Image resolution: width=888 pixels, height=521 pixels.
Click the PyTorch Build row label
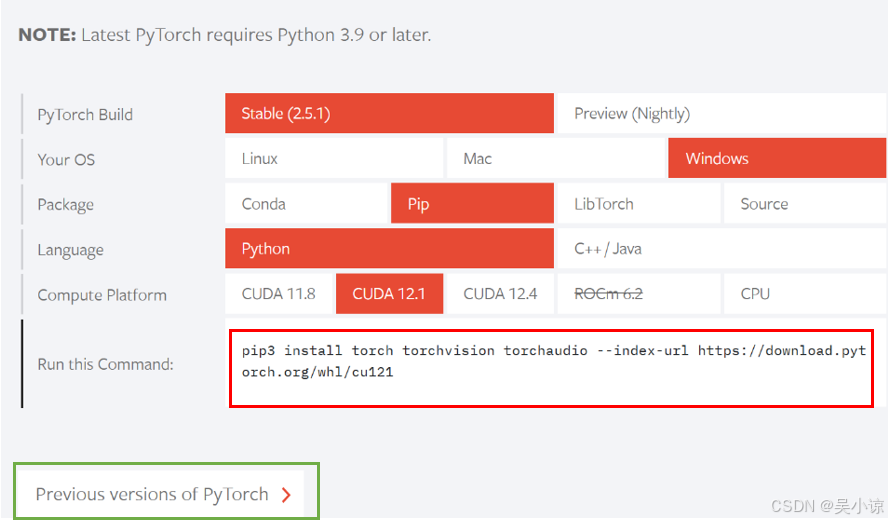point(85,115)
